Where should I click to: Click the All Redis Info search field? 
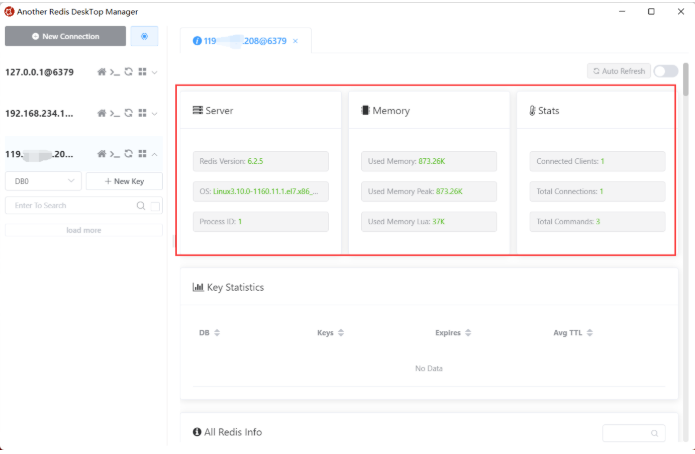tap(633, 433)
